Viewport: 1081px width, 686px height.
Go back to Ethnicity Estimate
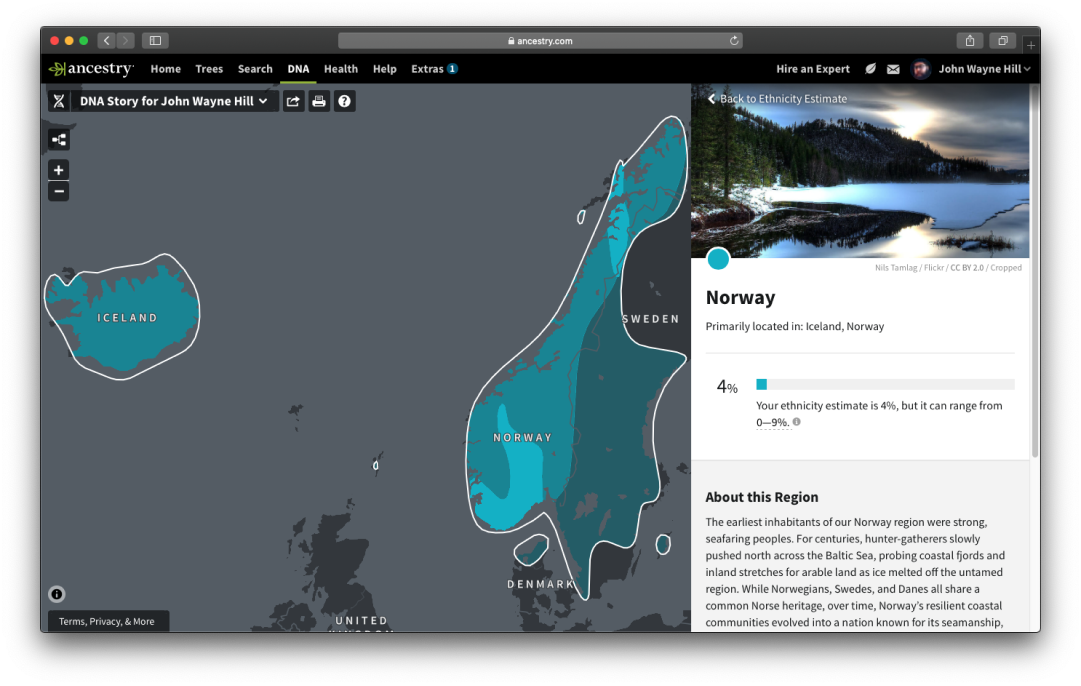click(x=777, y=99)
